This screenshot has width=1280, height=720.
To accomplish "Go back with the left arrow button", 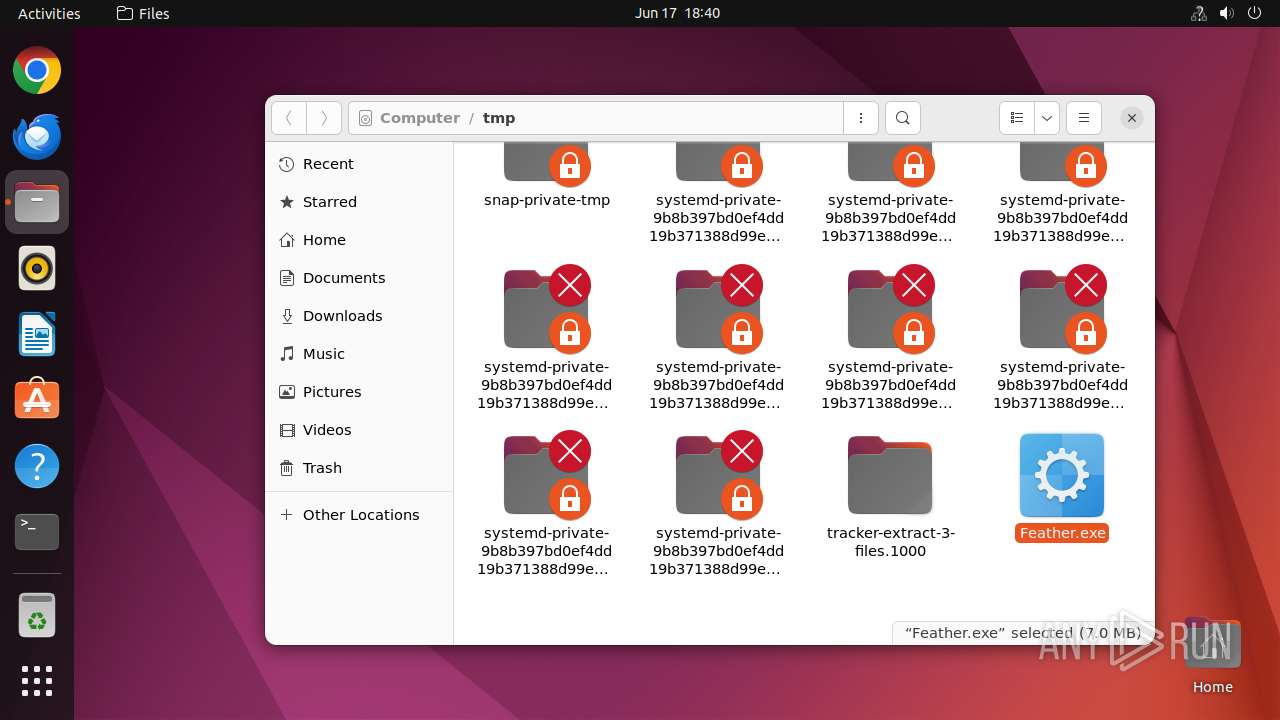I will pos(289,118).
